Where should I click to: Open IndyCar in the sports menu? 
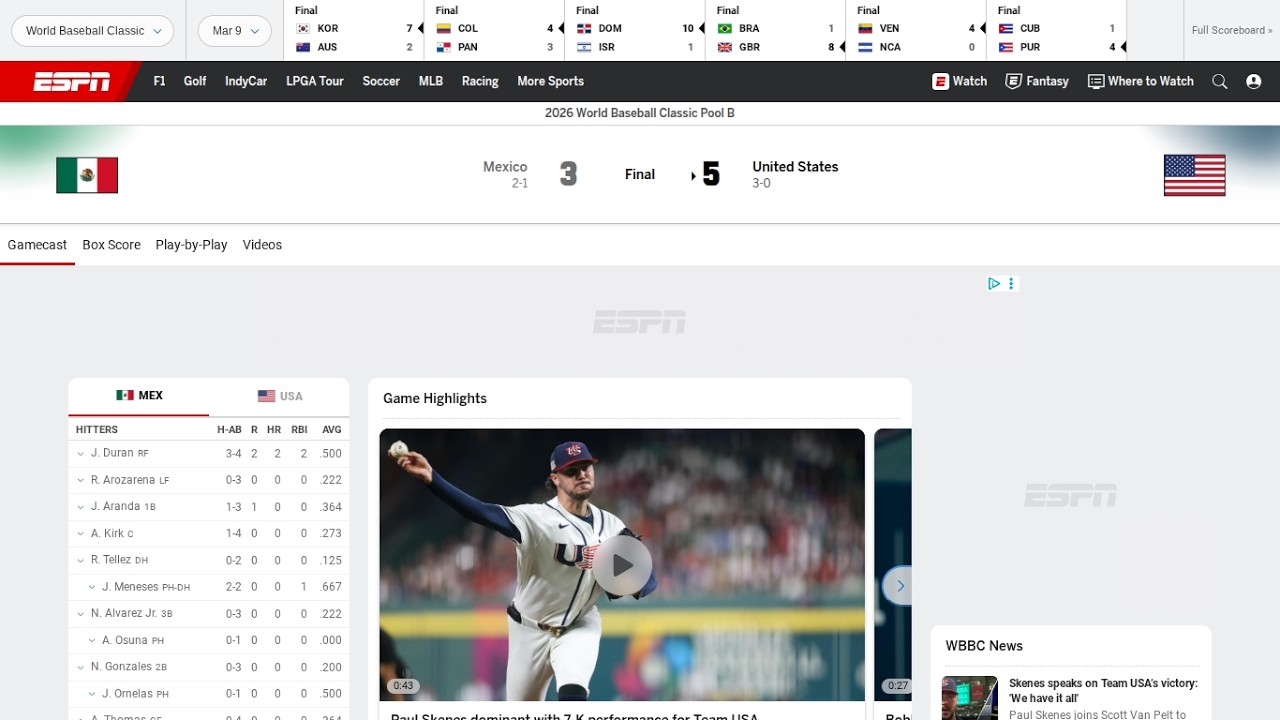click(246, 82)
